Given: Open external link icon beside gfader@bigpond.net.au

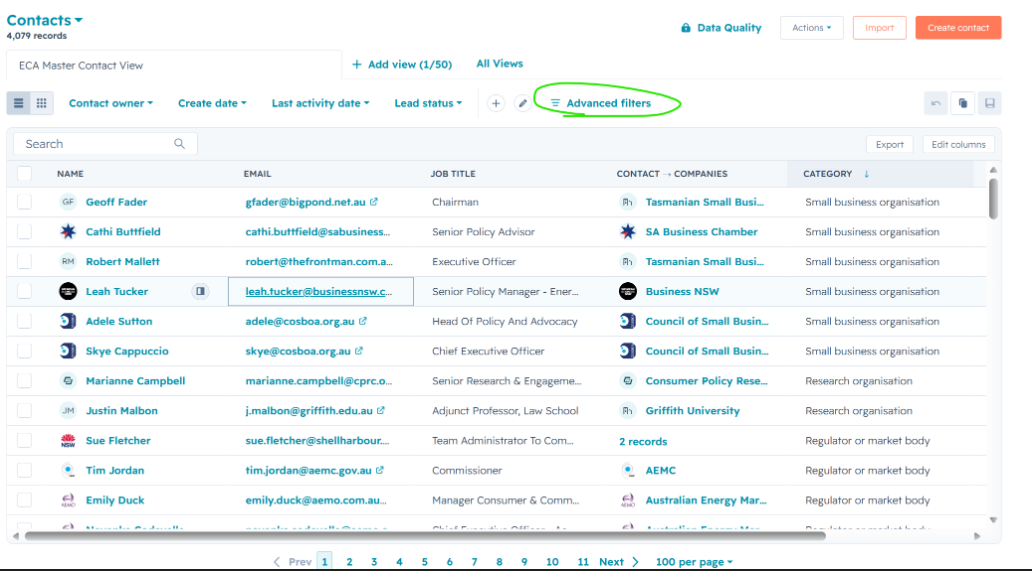Looking at the screenshot, I should pyautogui.click(x=374, y=202).
